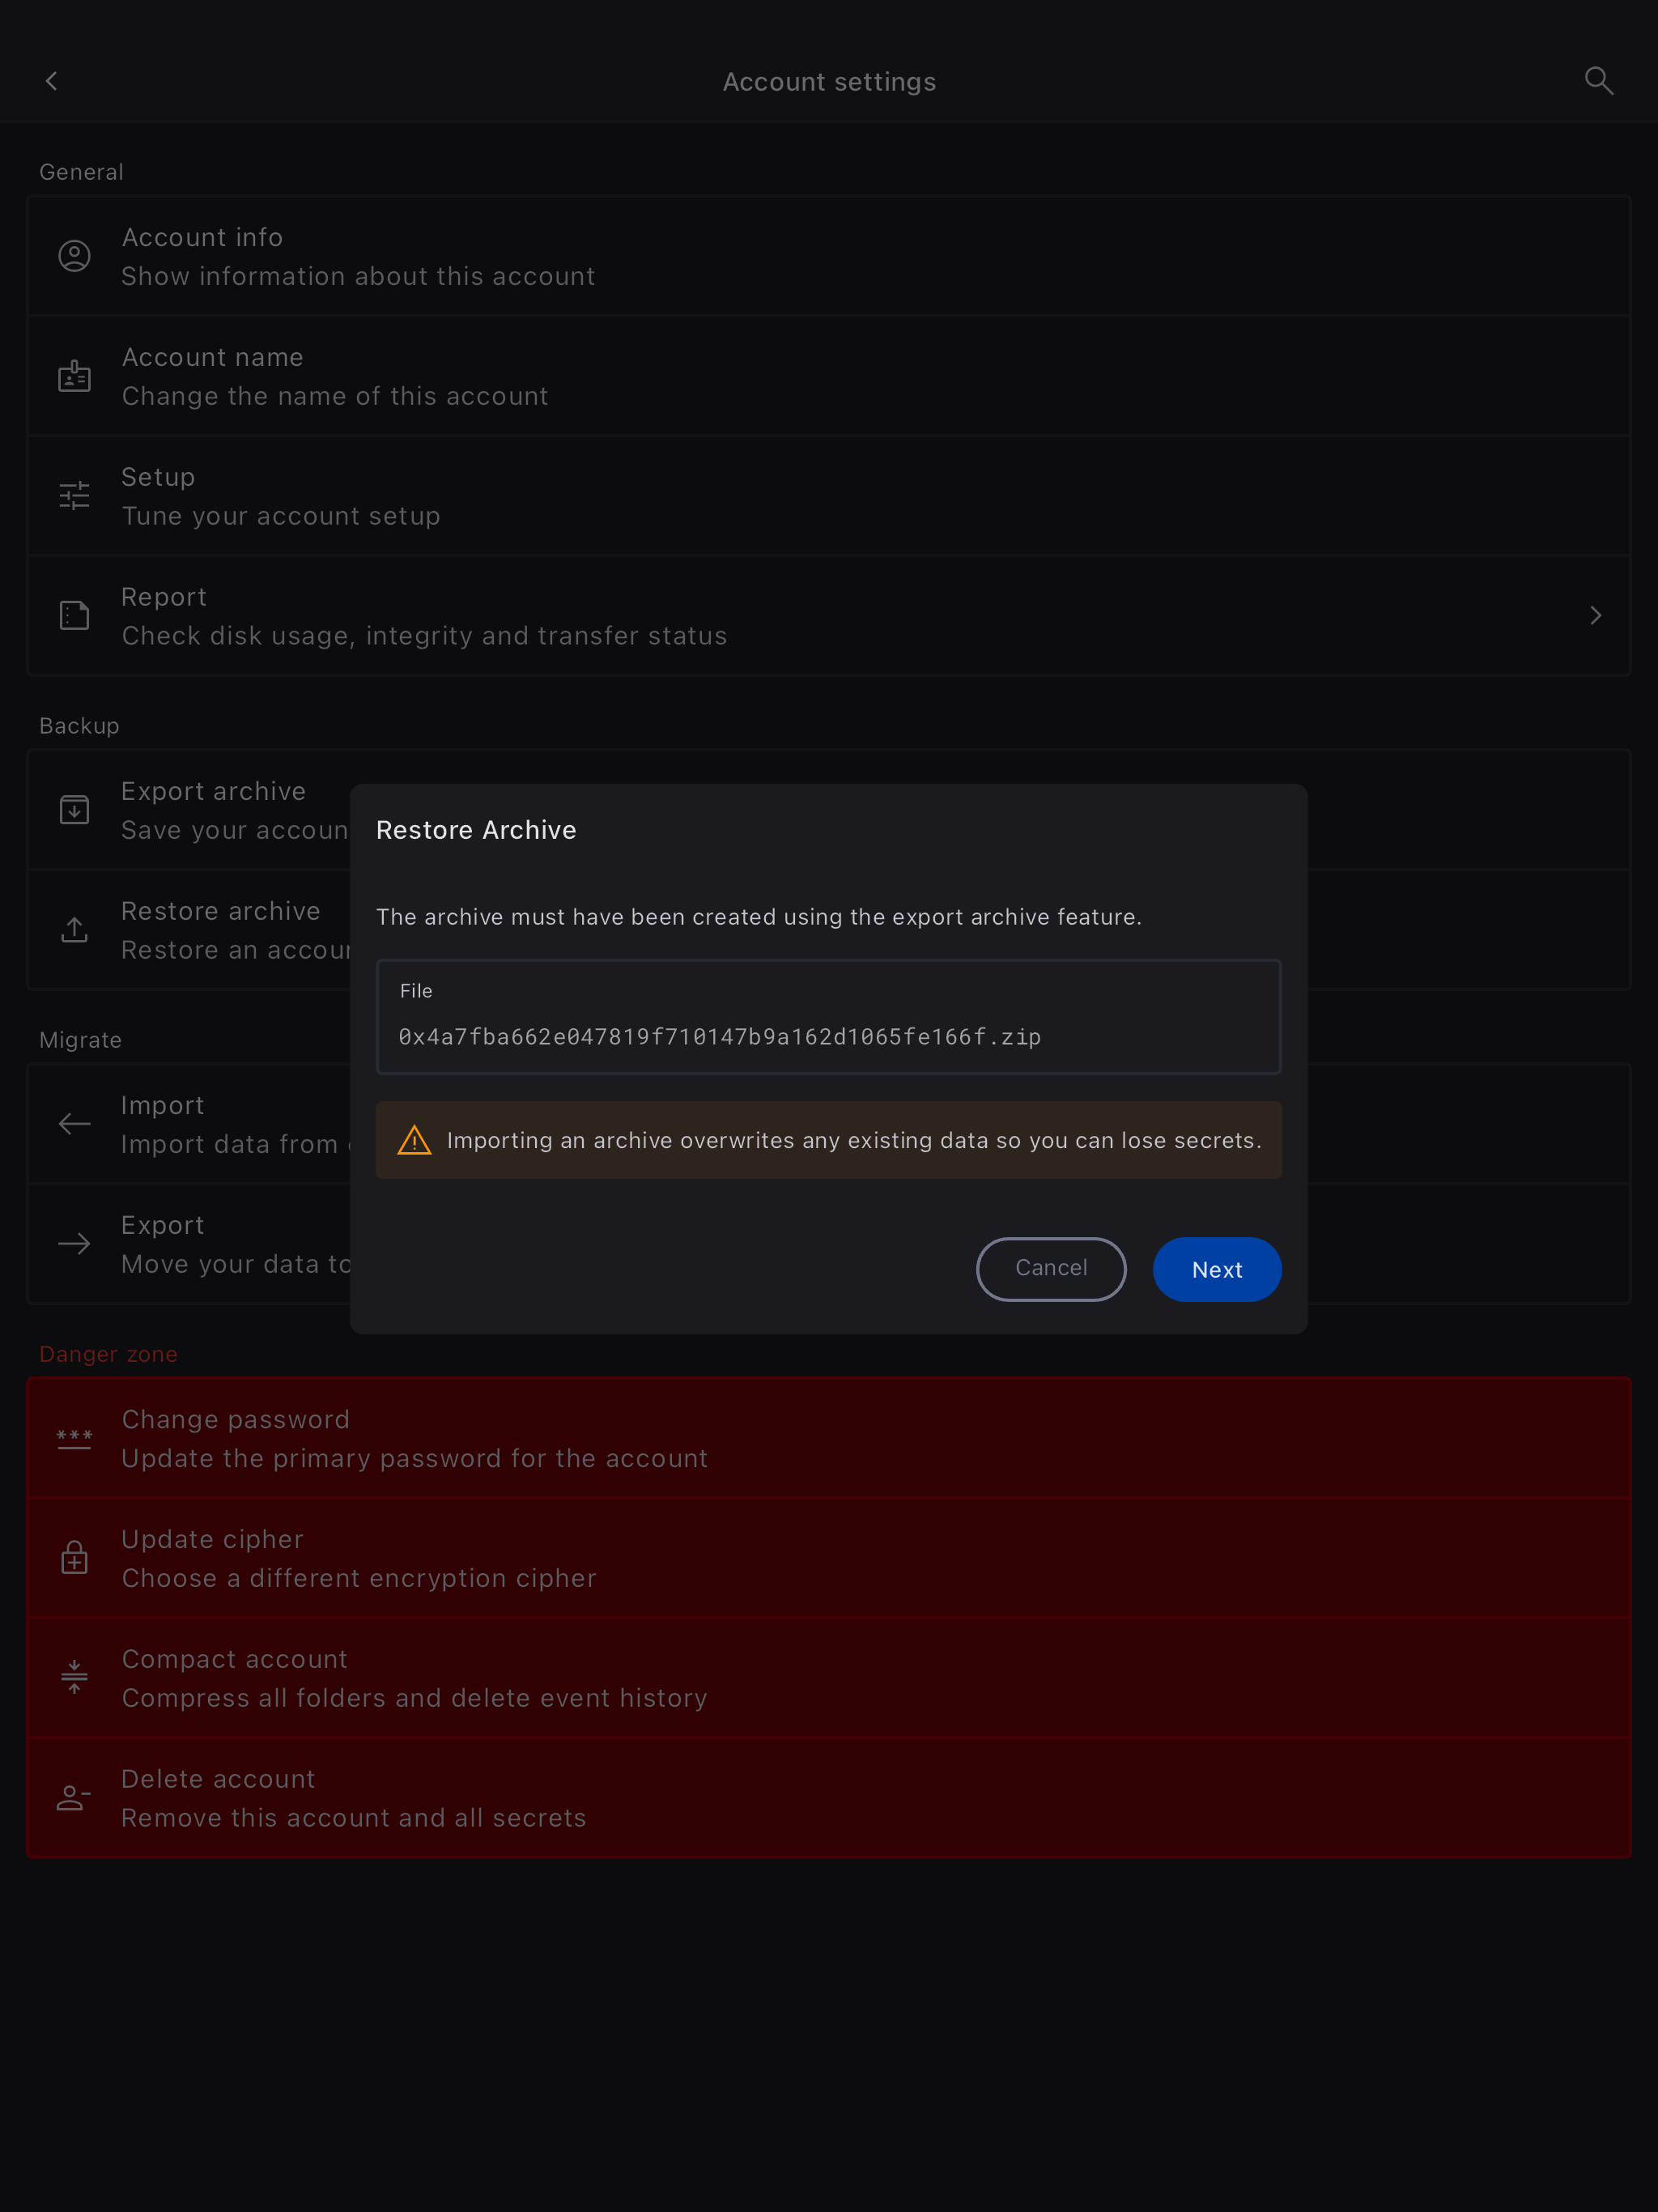
Task: Open search with the magnifier icon
Action: point(1598,81)
